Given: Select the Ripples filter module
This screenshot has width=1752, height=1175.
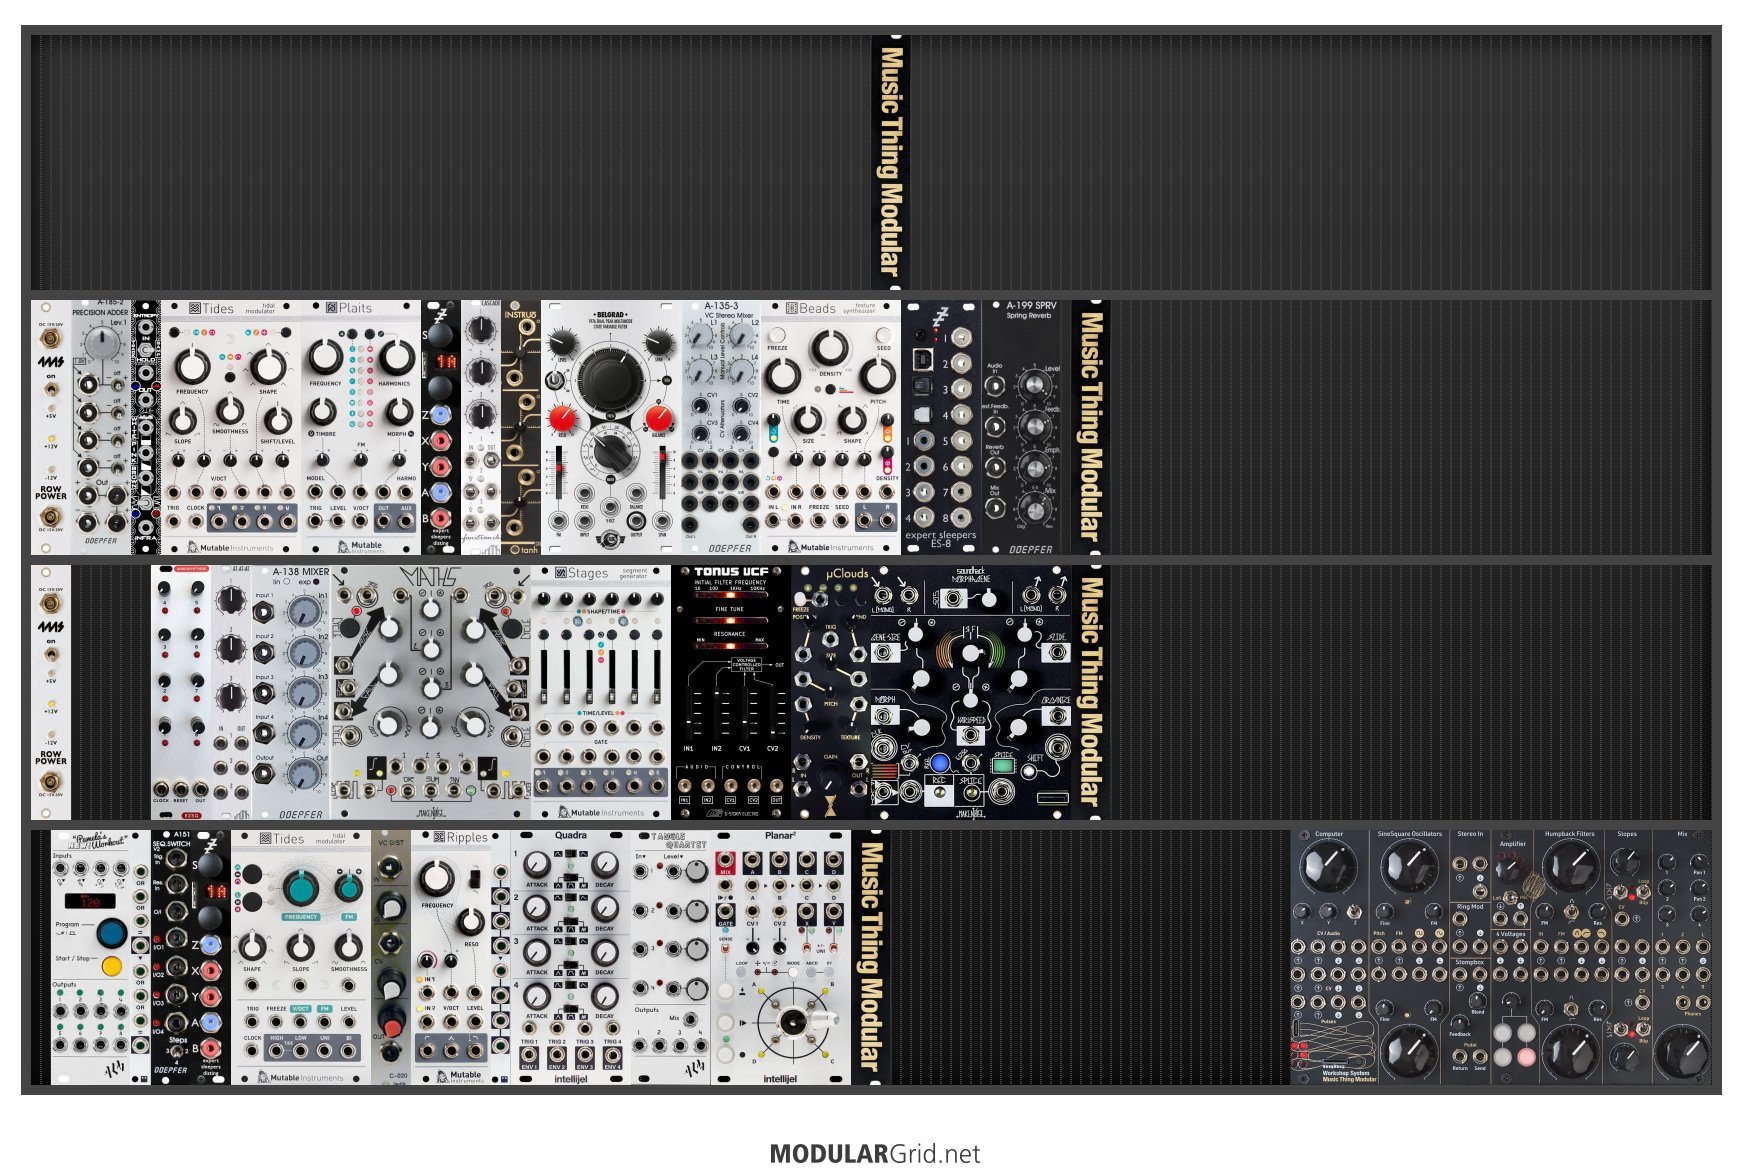Looking at the screenshot, I should point(451,958).
